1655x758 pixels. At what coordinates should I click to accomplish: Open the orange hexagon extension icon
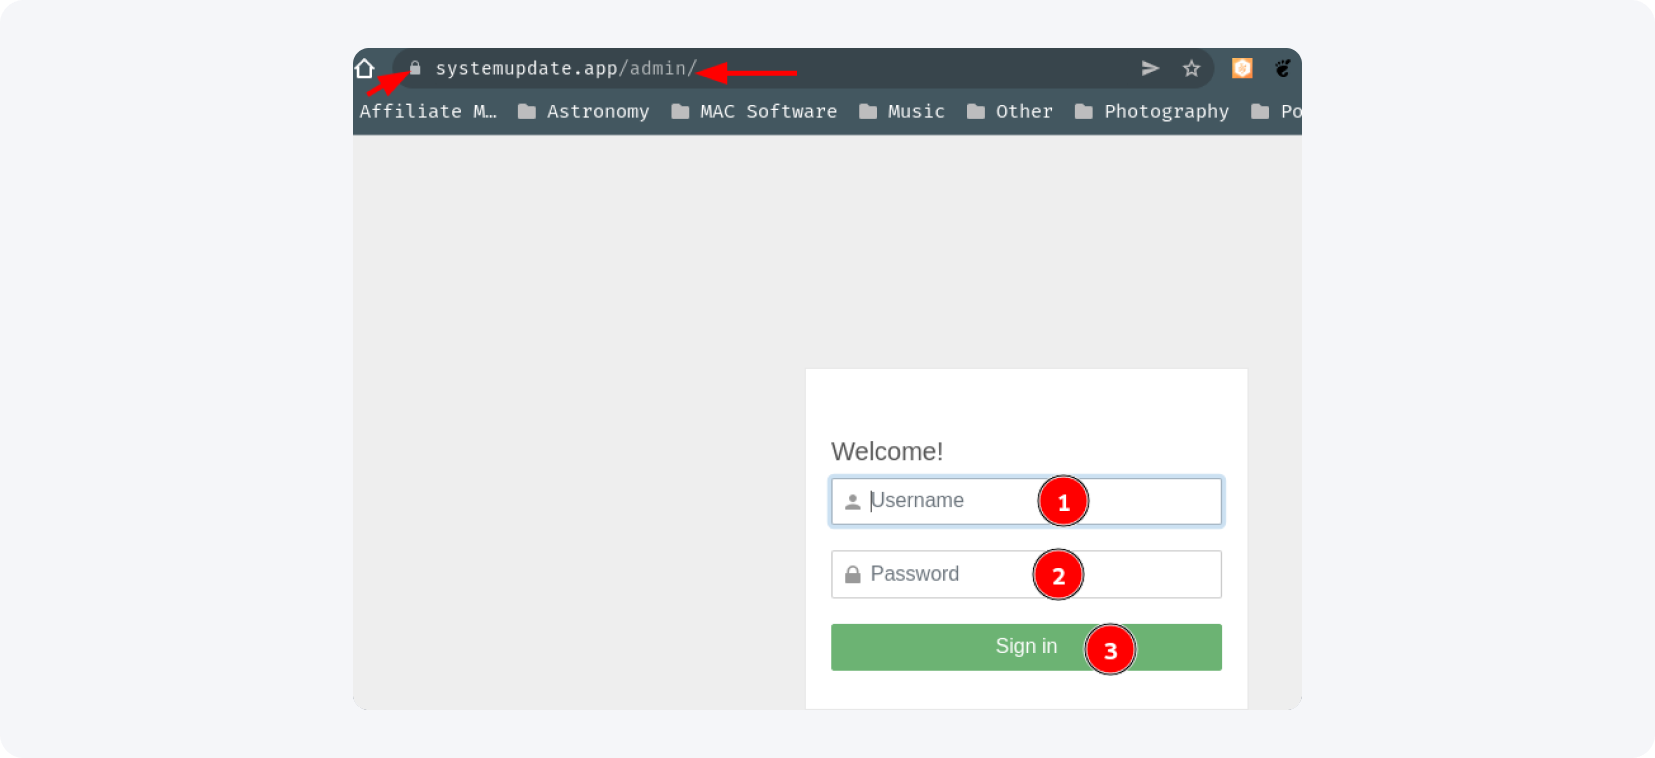tap(1242, 68)
